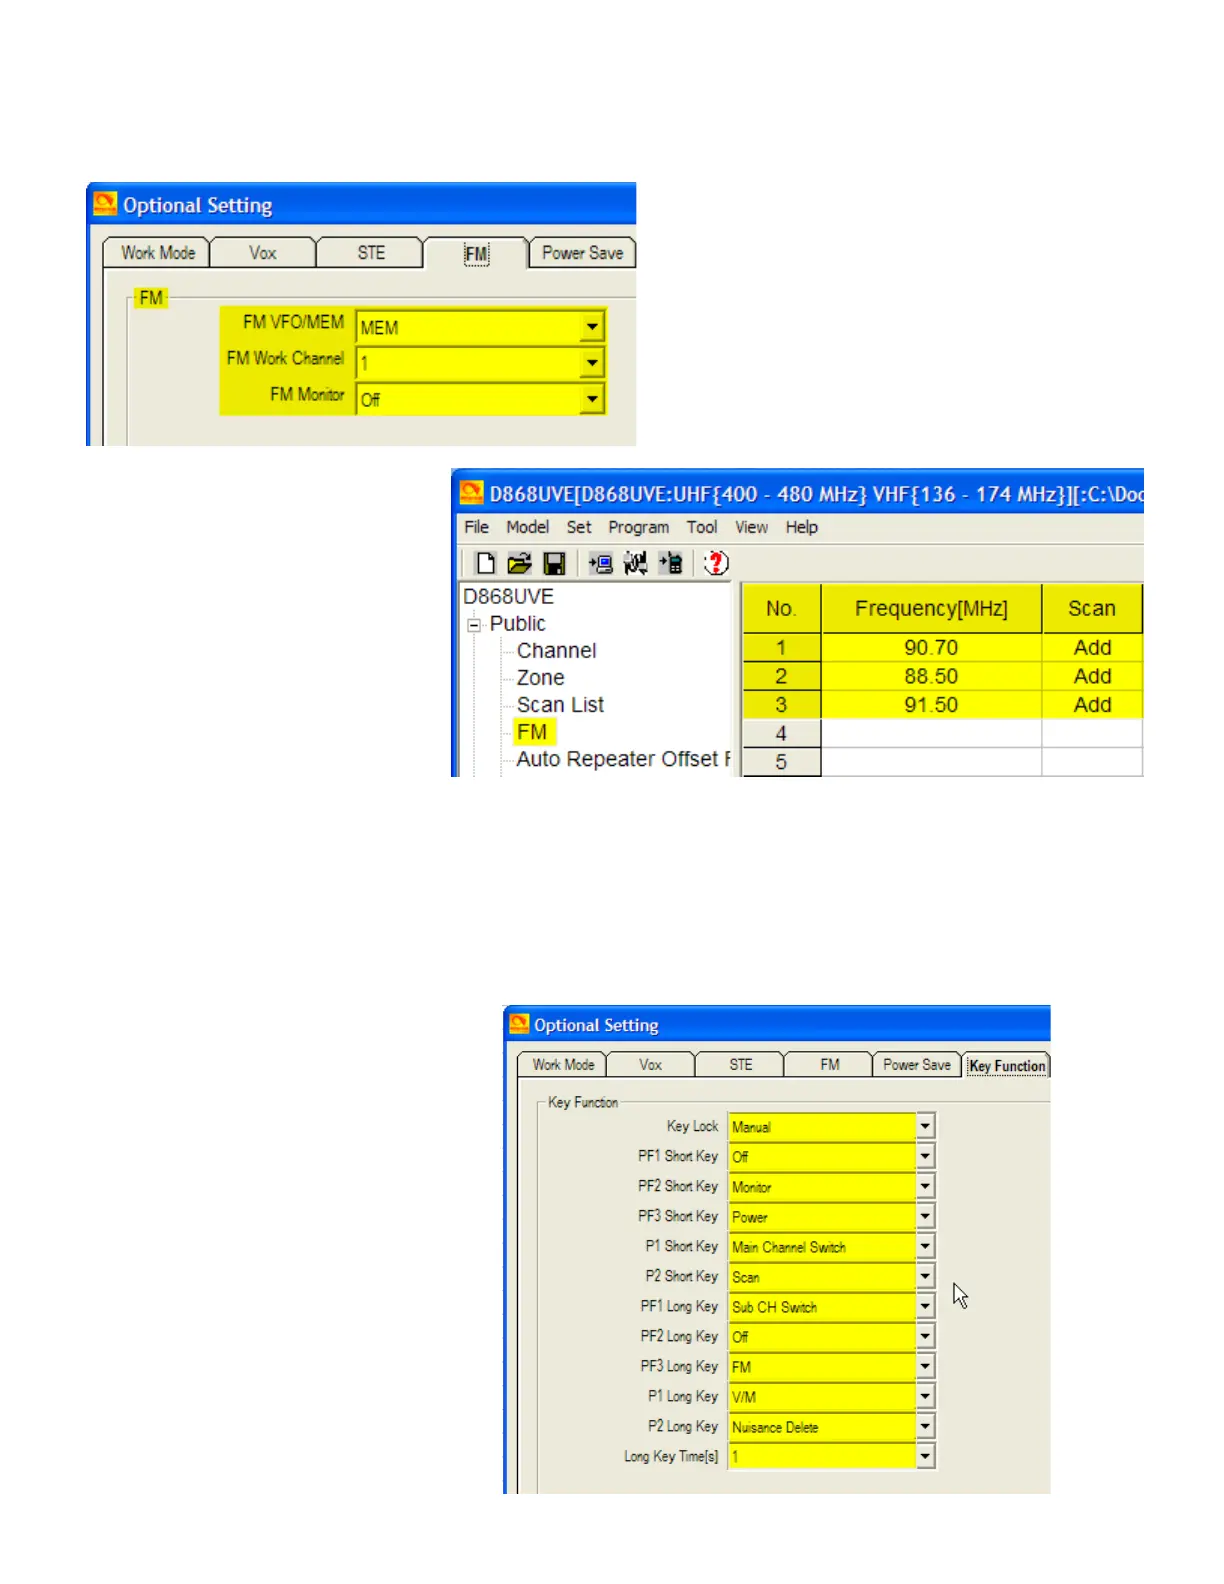The width and height of the screenshot is (1224, 1584).
Task: Open the Set menu
Action: point(579,527)
